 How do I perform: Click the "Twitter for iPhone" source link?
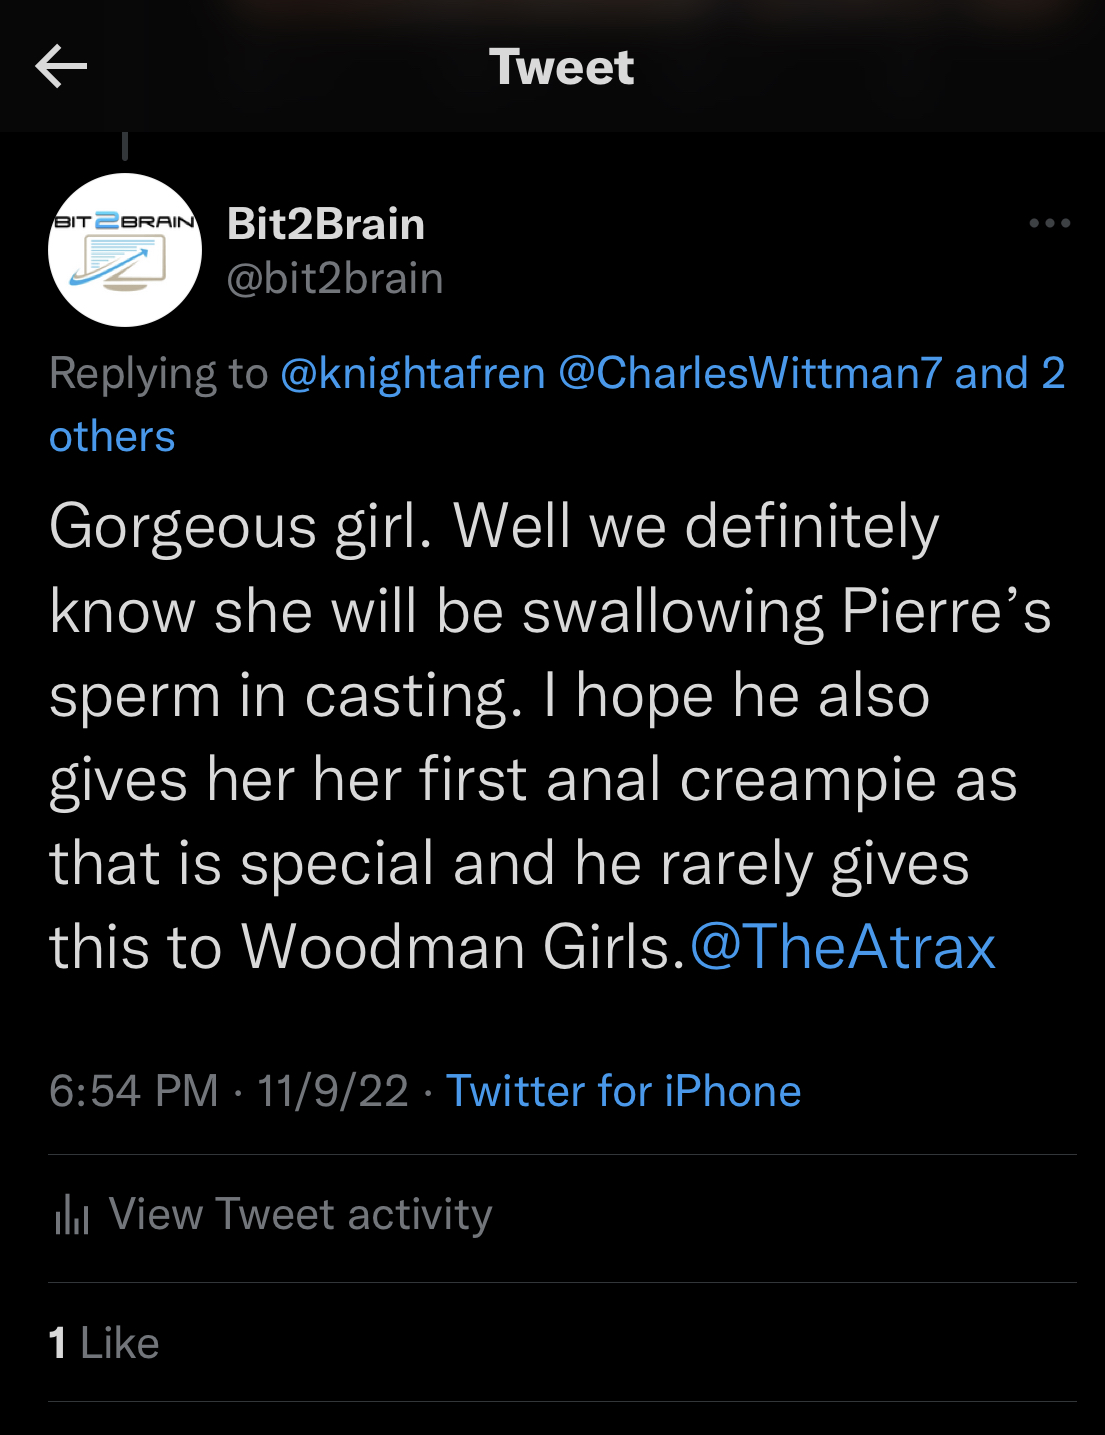pyautogui.click(x=623, y=1091)
